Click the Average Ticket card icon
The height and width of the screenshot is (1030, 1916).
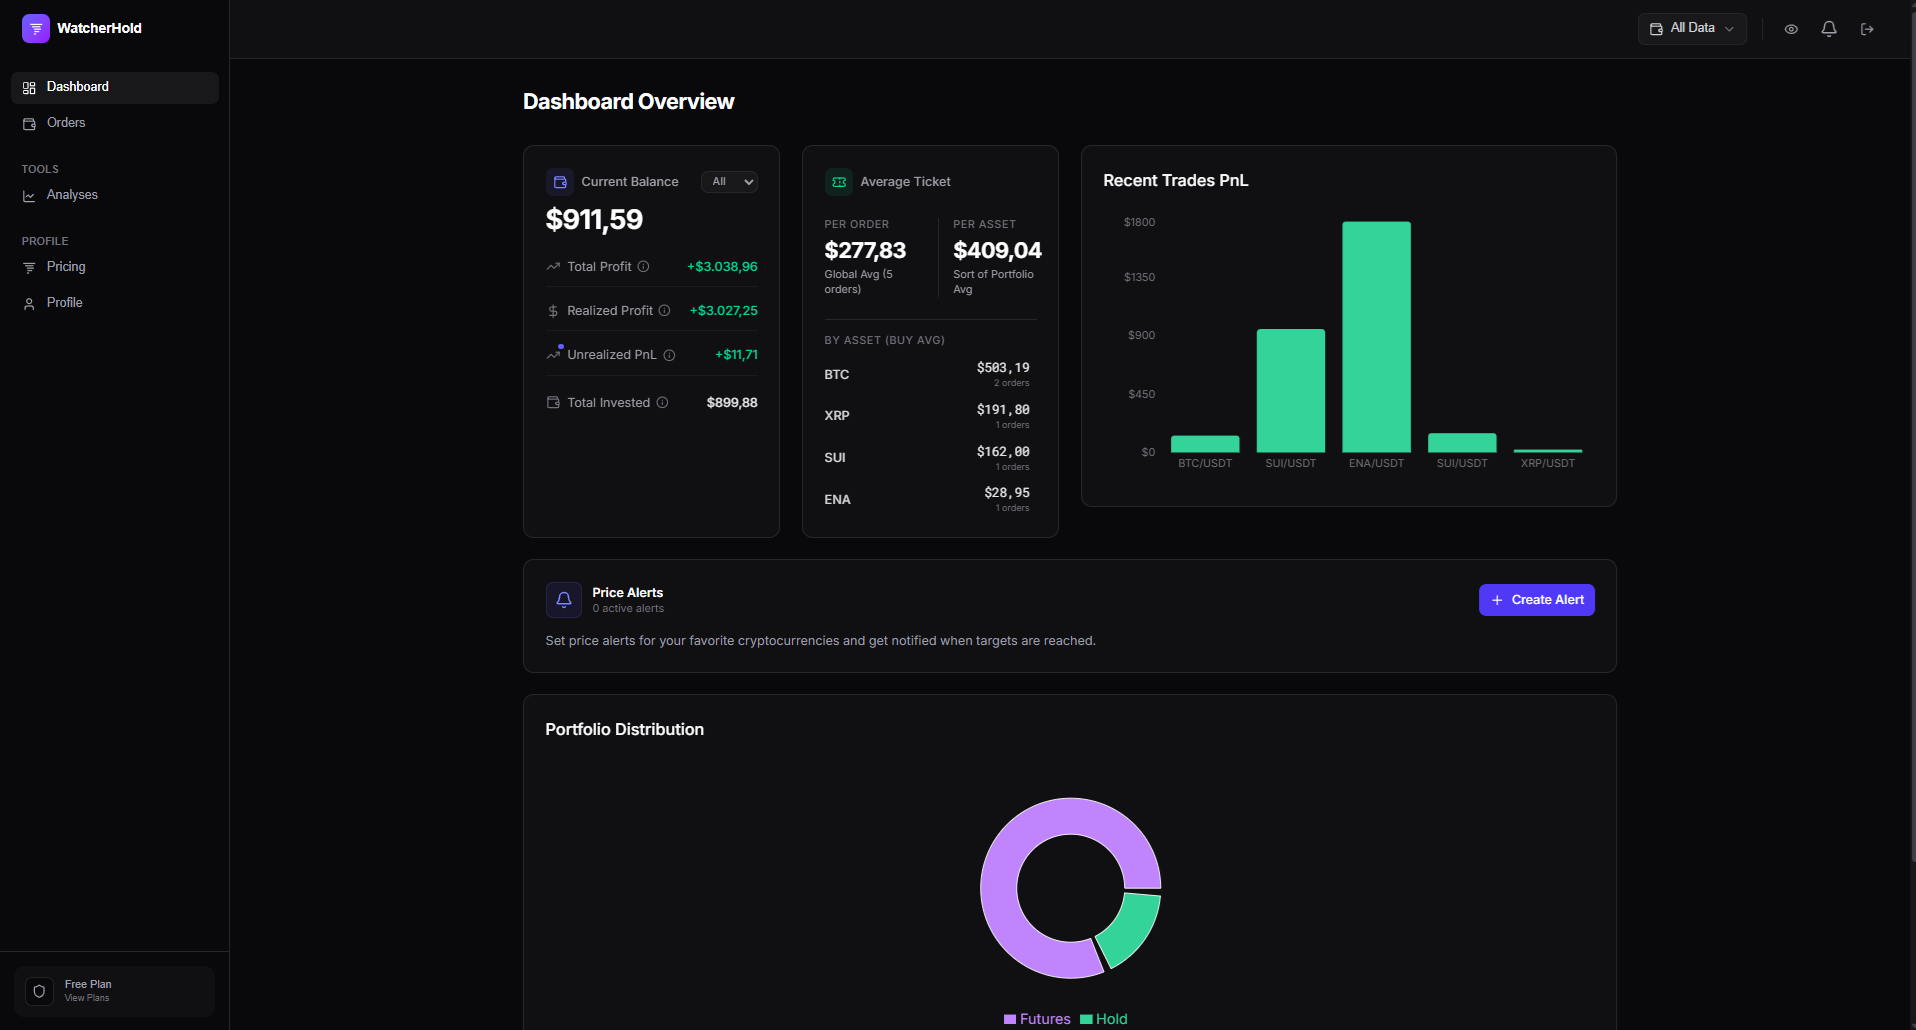coord(838,181)
